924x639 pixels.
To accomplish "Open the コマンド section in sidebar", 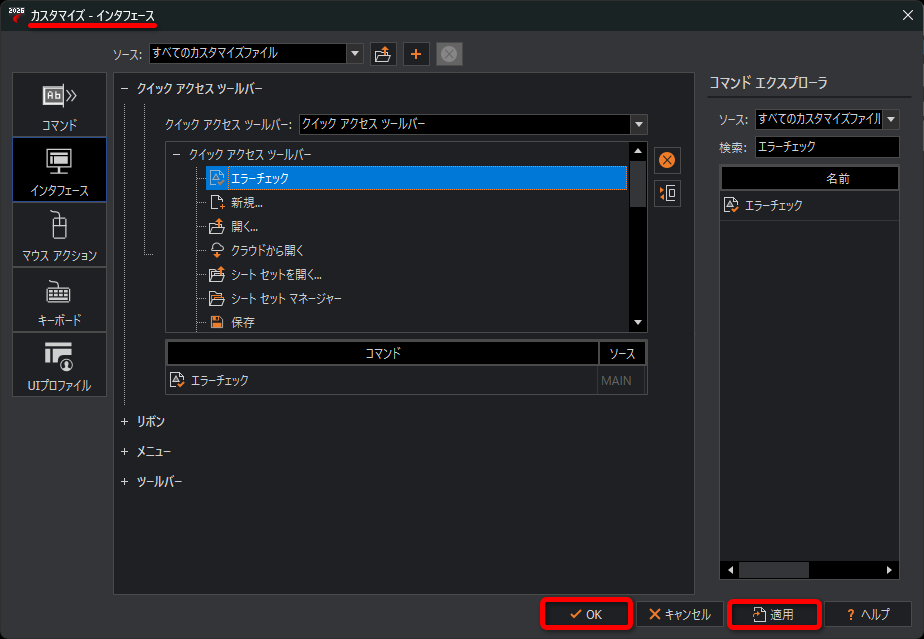I will coord(59,104).
